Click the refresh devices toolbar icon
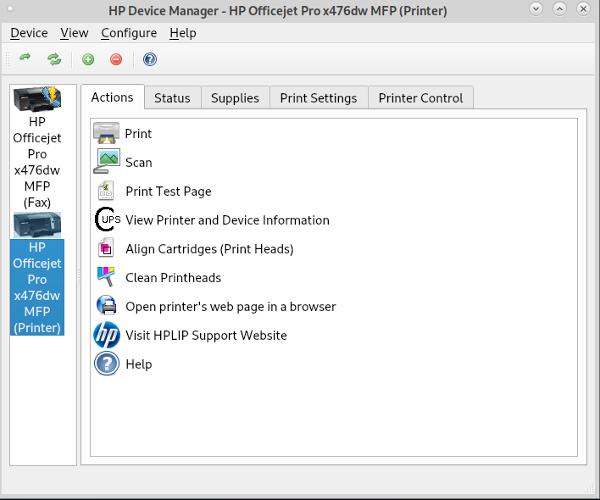 pos(54,59)
